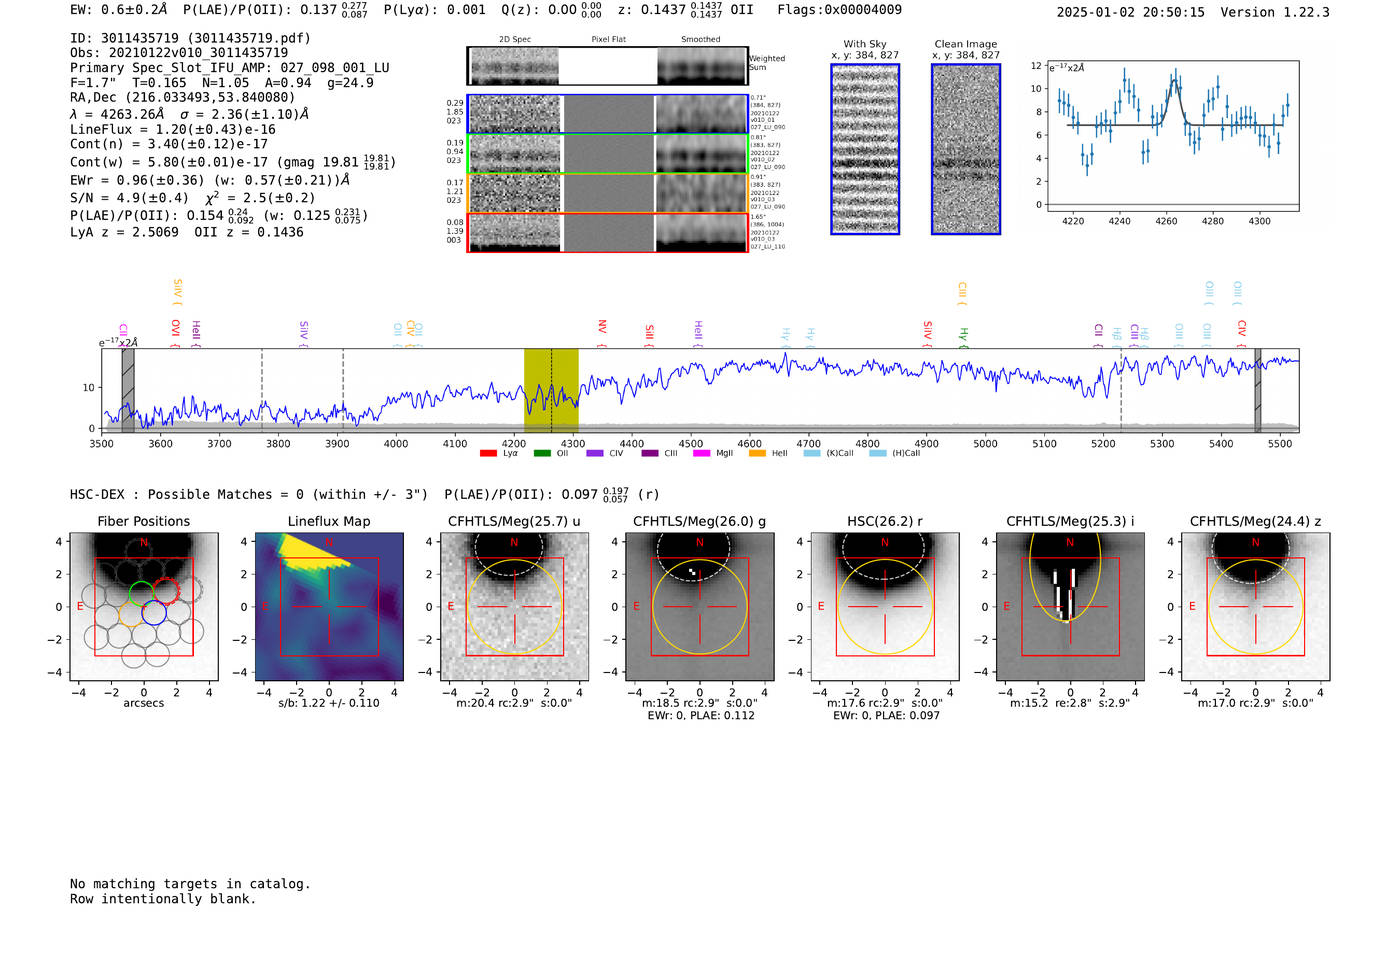Viewport: 1400px width, 953px height.
Task: Click the '2D Spec' column header
Action: click(515, 40)
